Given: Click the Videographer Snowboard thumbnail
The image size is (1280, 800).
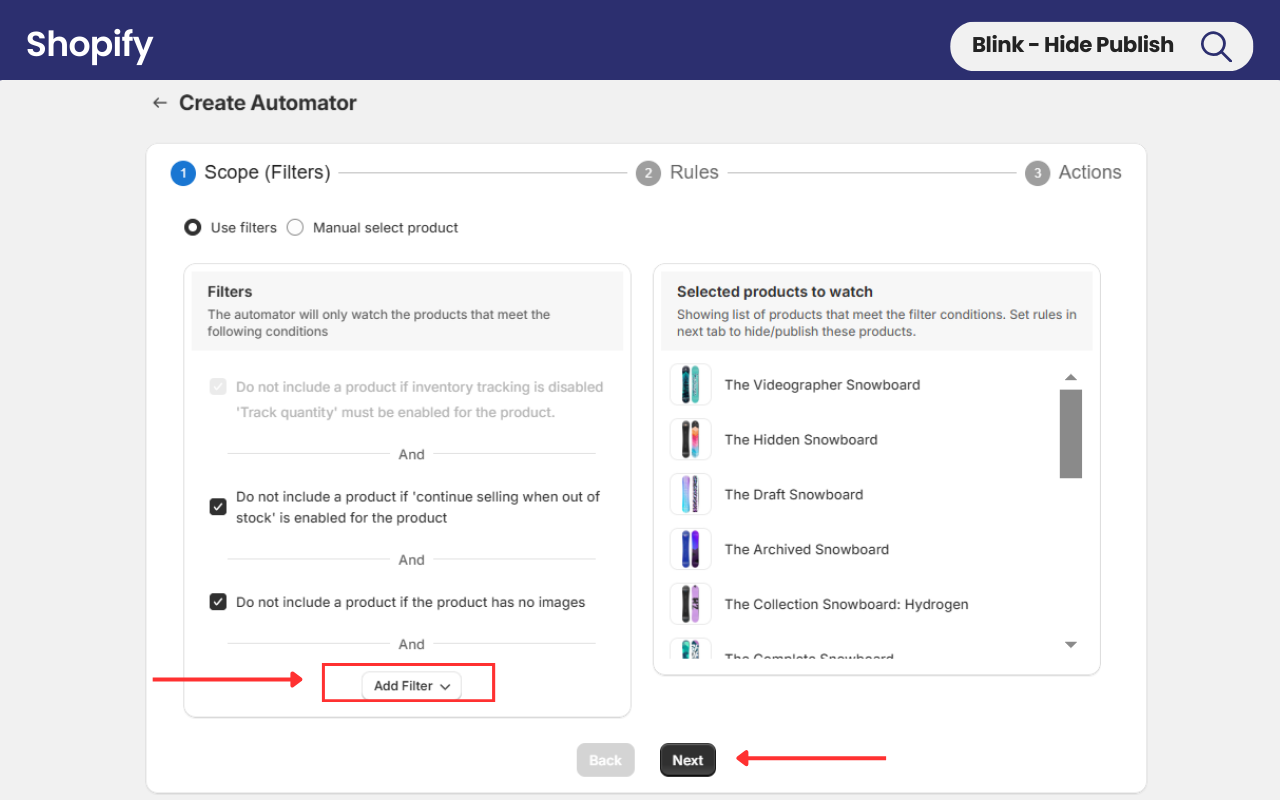Looking at the screenshot, I should (690, 385).
